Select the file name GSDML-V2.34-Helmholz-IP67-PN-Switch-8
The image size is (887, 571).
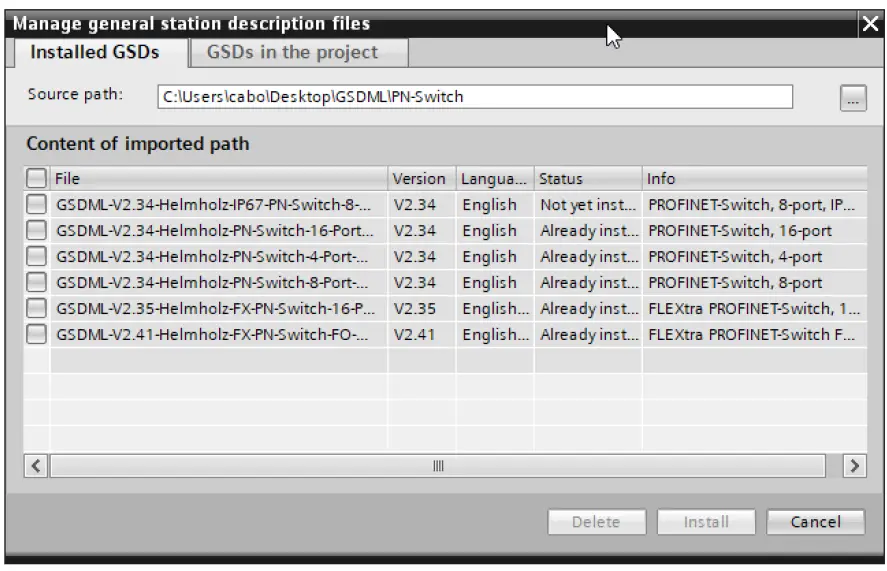click(x=213, y=204)
